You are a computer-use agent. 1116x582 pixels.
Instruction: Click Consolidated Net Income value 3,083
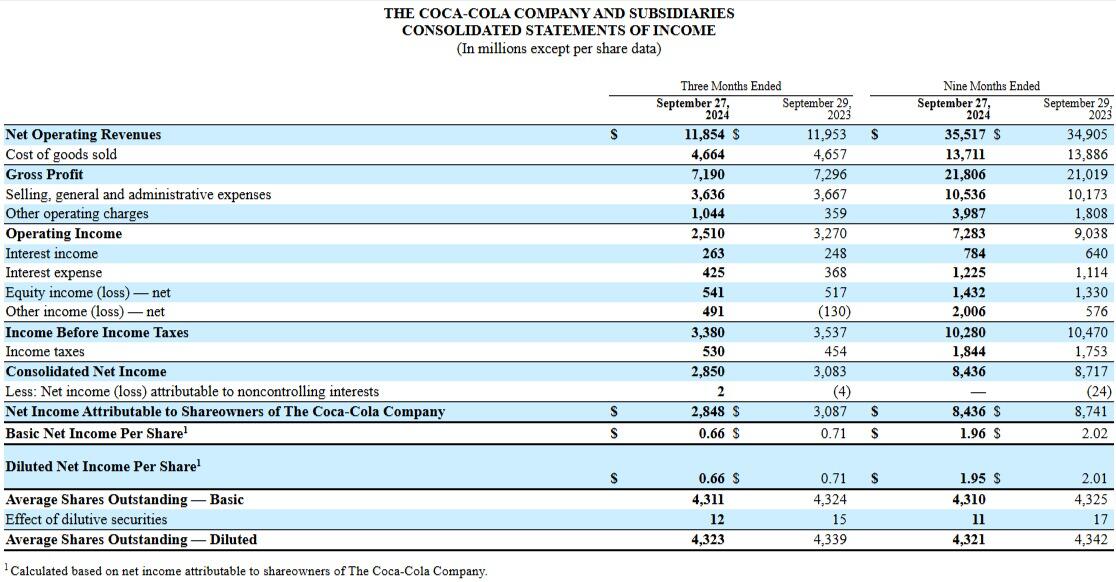(x=831, y=371)
